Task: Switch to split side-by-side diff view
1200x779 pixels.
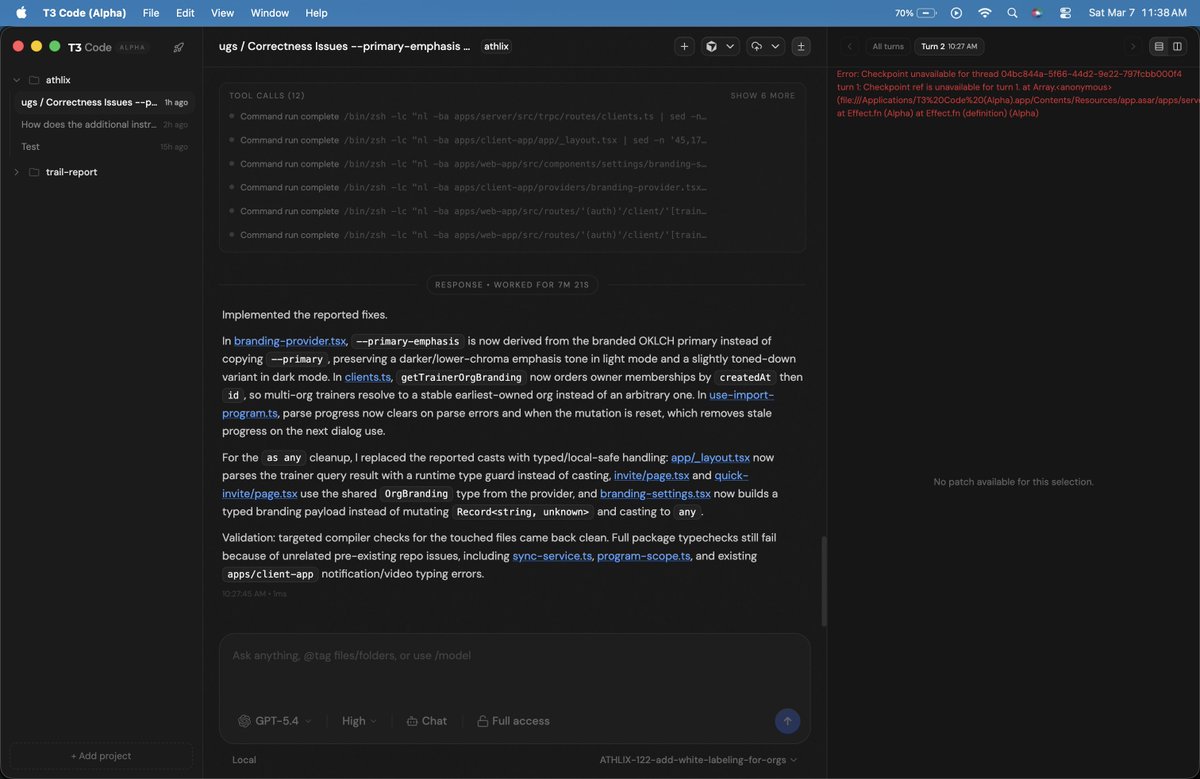Action: 1178,46
